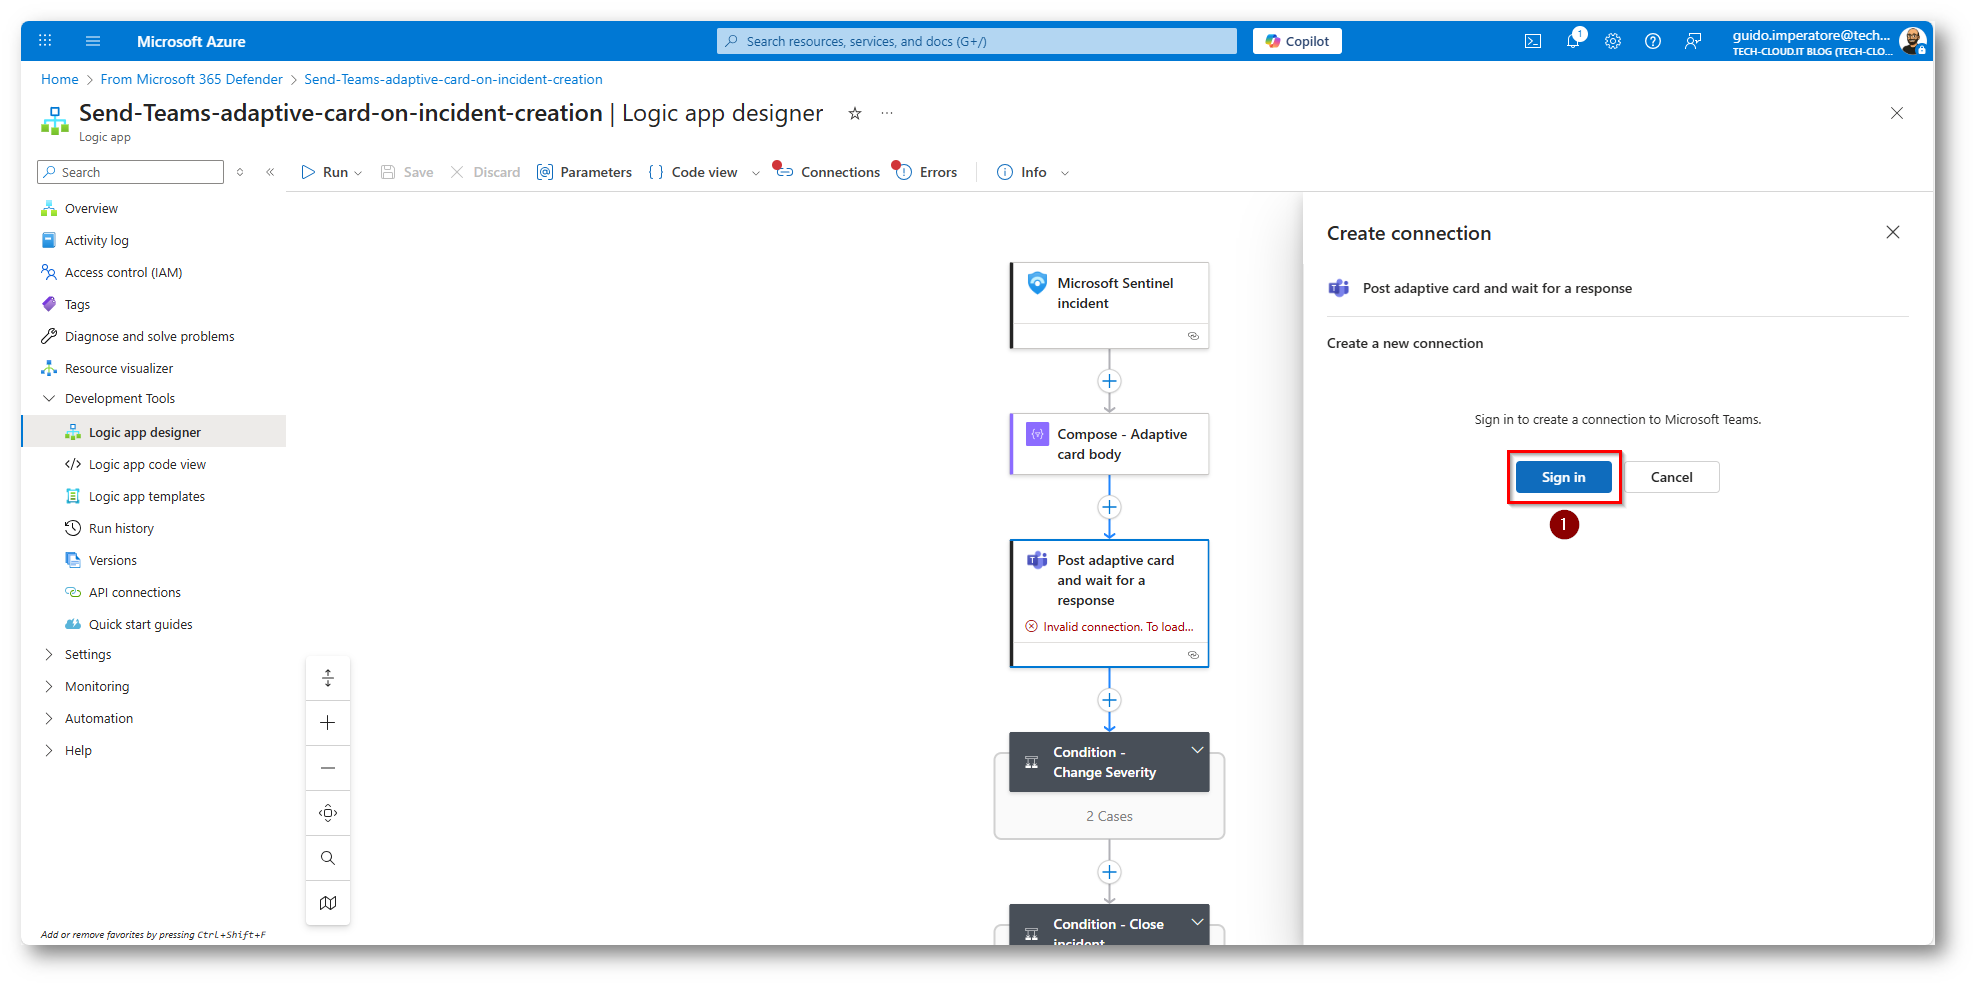
Task: Expand the Help section
Action: pos(49,750)
